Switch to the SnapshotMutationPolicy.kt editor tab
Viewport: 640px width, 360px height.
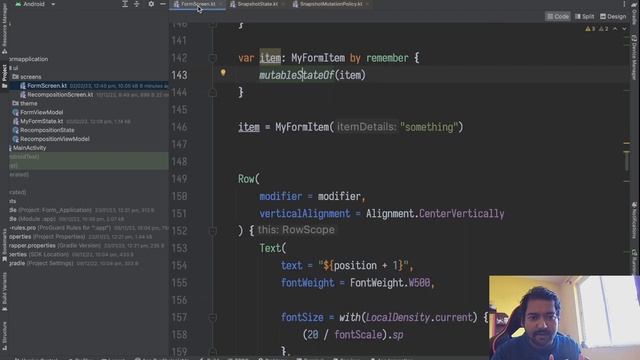(331, 4)
